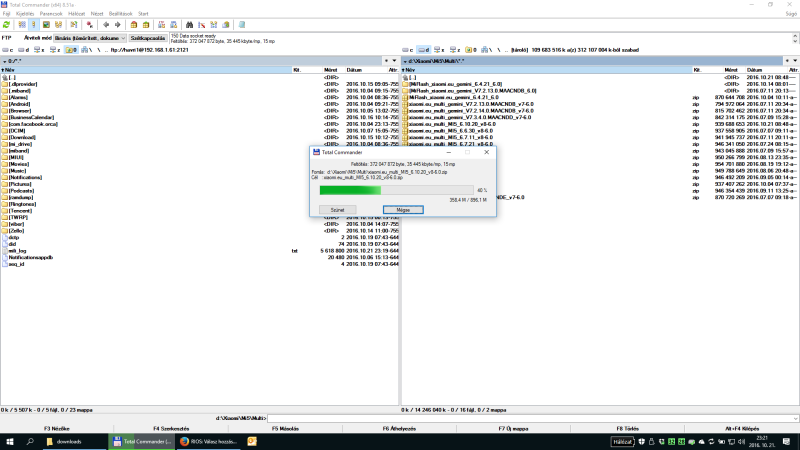The image size is (800, 450).
Task: Click the unpack files toolbar icon
Action: (x=146, y=24)
